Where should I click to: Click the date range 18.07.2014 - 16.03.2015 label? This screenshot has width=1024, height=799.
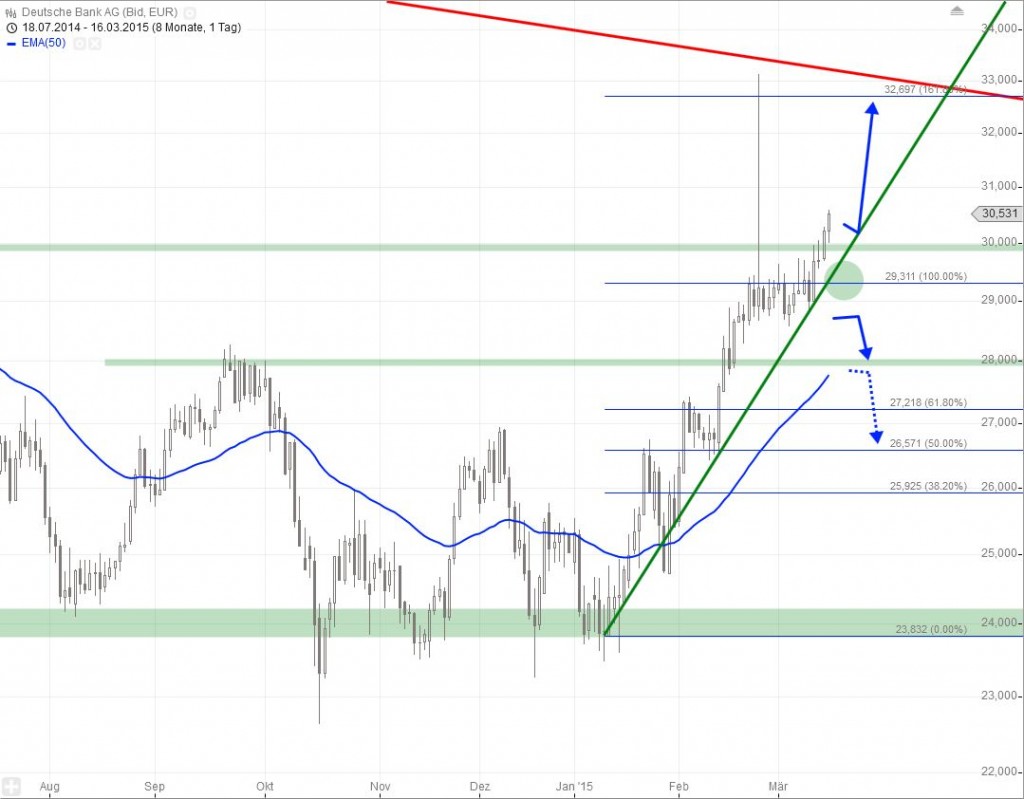click(86, 29)
